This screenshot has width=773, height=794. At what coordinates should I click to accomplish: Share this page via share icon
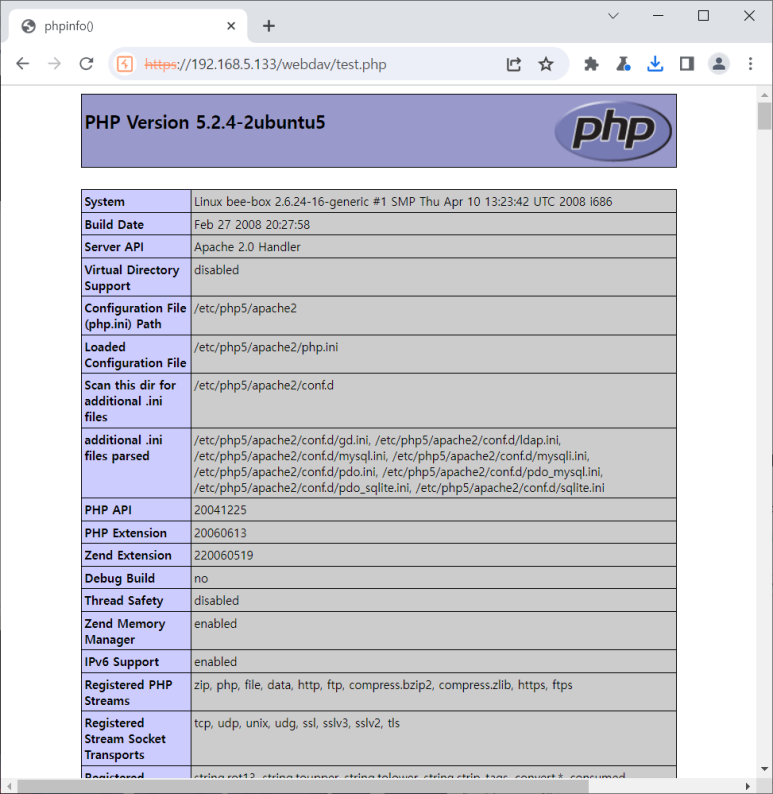pyautogui.click(x=514, y=64)
